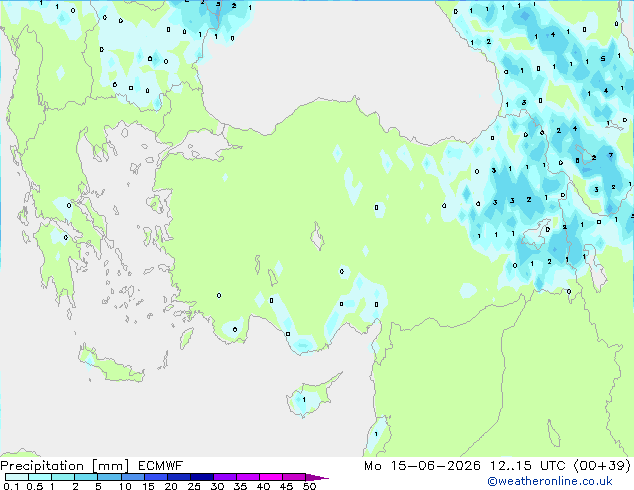
Task: Click the legend label '35'
Action: click(x=240, y=486)
